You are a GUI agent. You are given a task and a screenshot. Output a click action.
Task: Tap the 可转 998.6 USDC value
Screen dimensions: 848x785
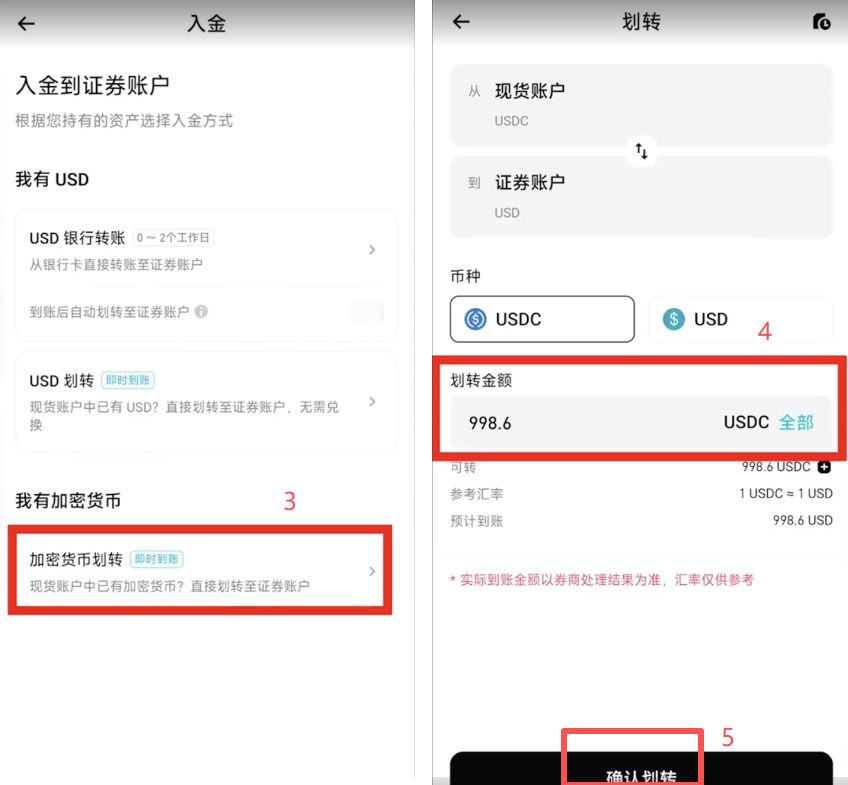pos(776,467)
